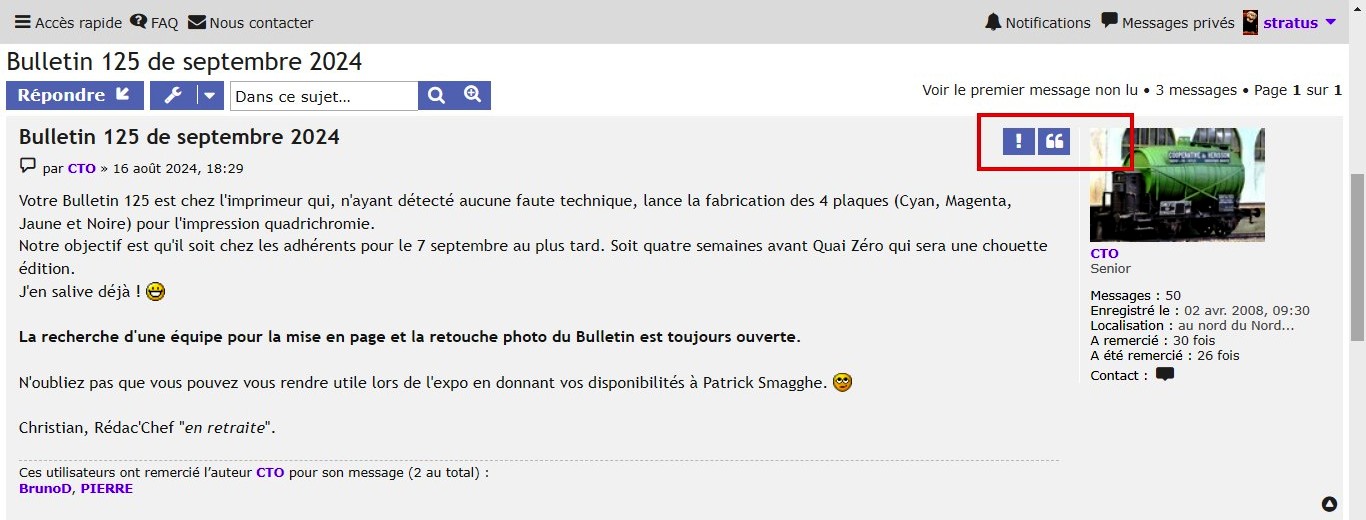Send CTO a private message via the Contact icon
The height and width of the screenshot is (520, 1366).
pos(1165,375)
